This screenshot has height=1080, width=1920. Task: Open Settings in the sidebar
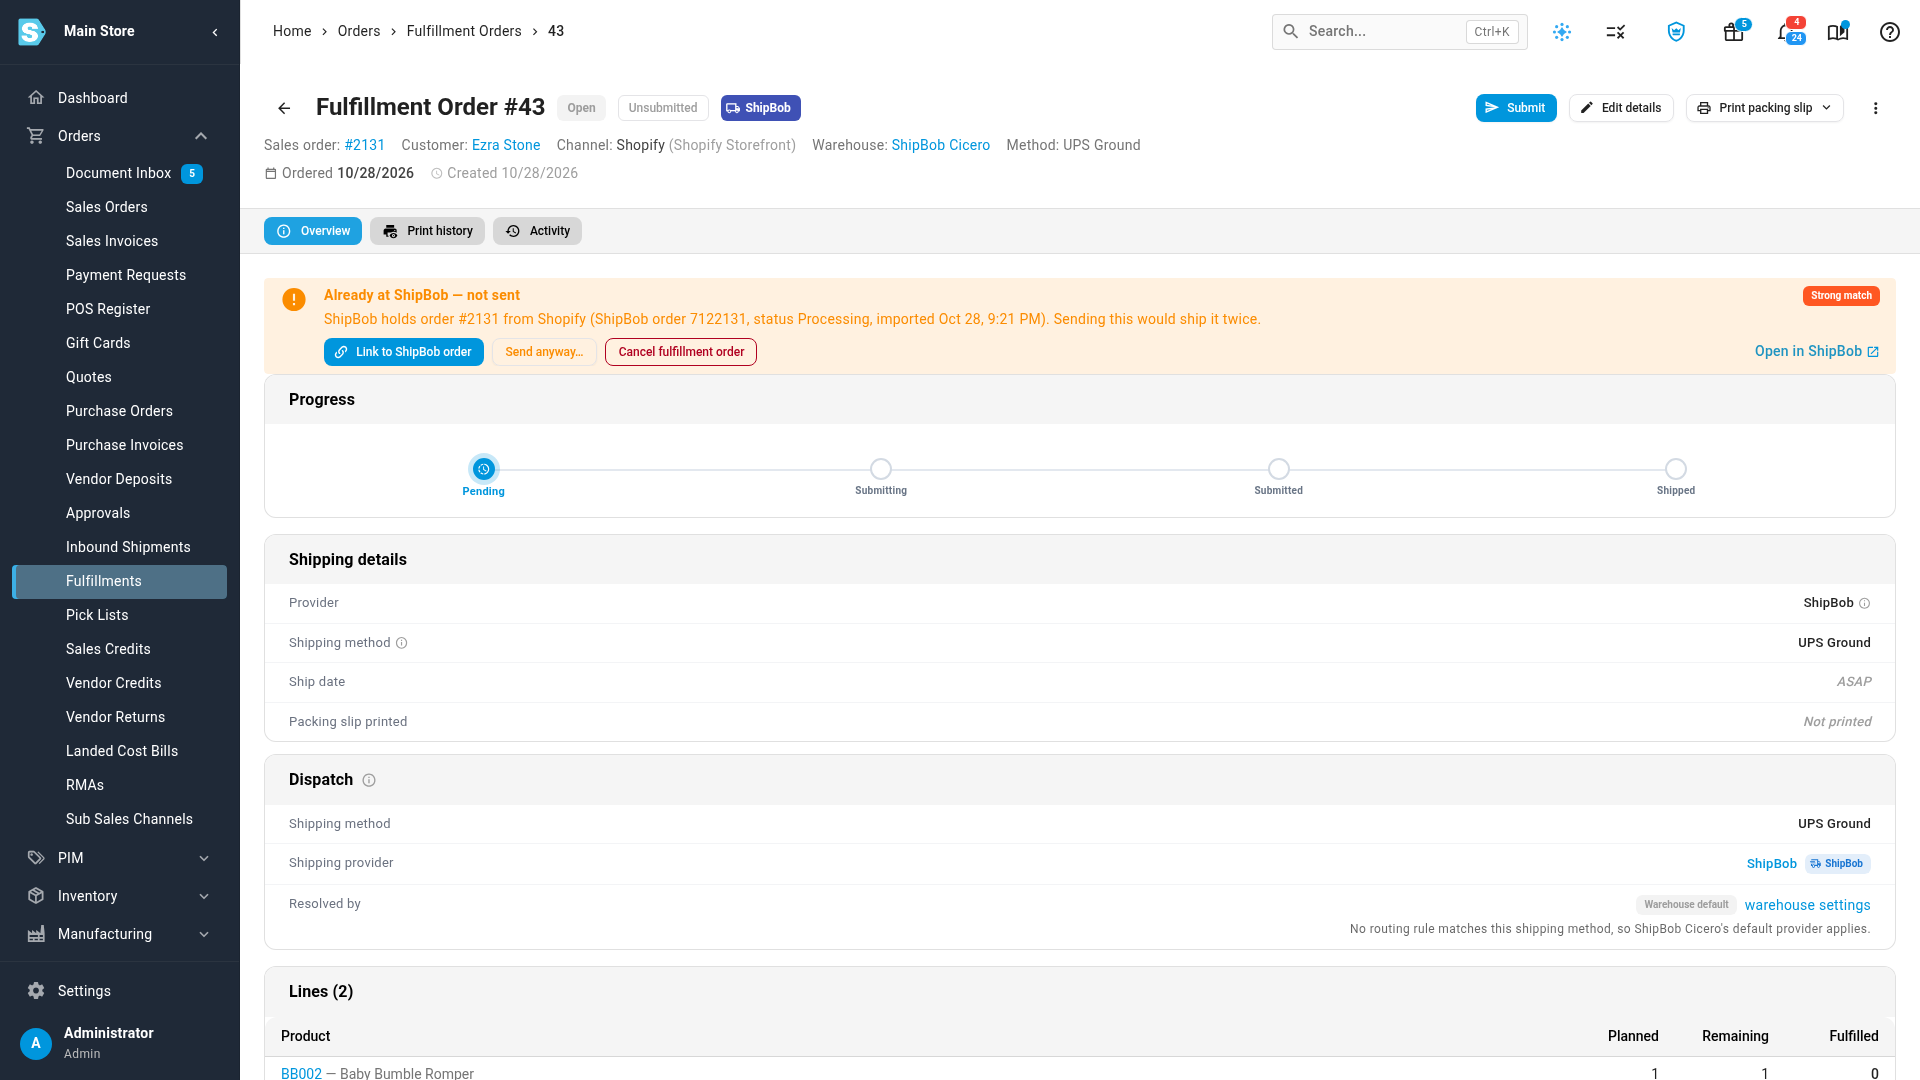(120, 991)
